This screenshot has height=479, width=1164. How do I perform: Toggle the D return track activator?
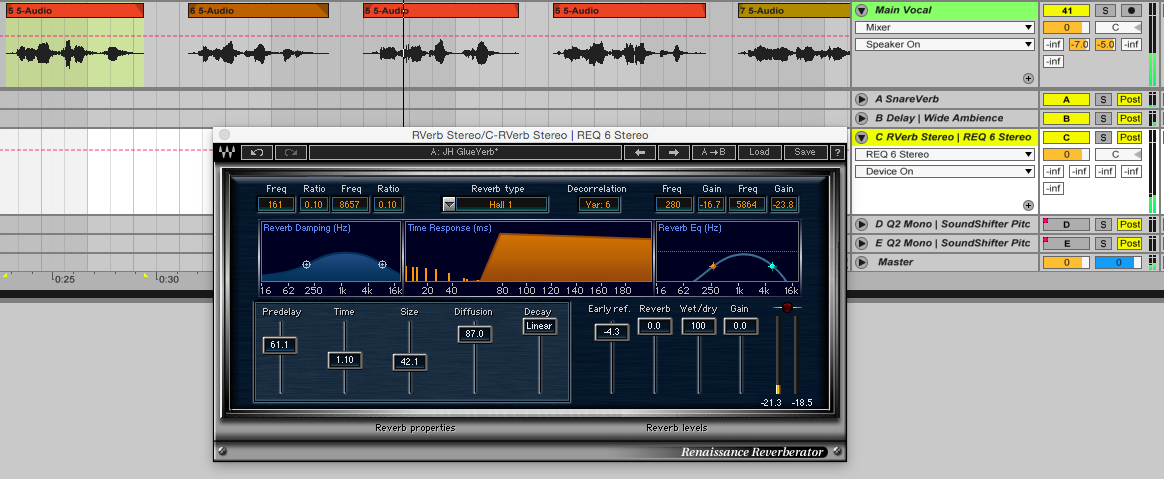1066,224
